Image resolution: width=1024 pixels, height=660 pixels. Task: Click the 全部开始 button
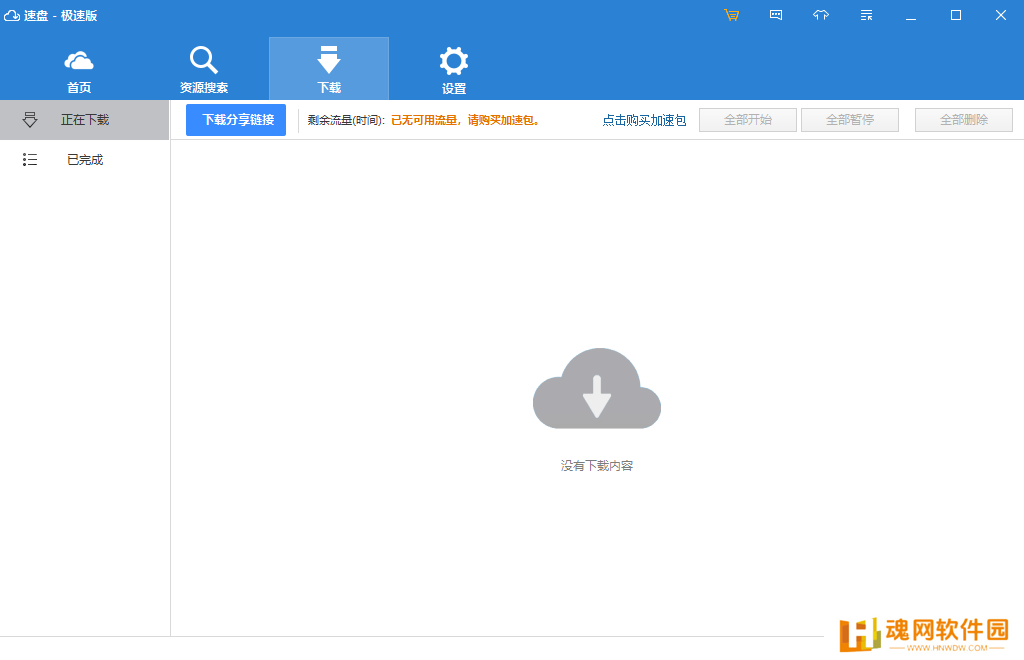748,120
